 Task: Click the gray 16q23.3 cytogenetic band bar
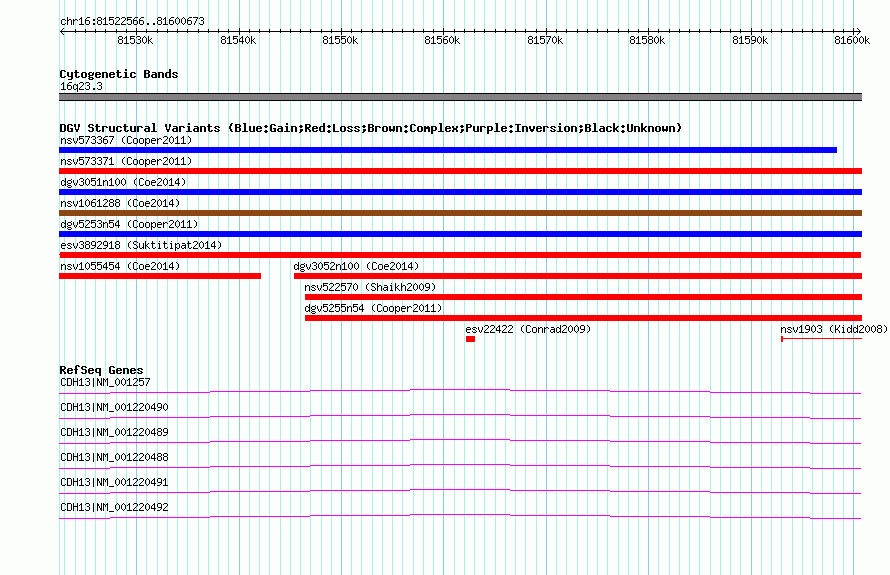pyautogui.click(x=460, y=97)
